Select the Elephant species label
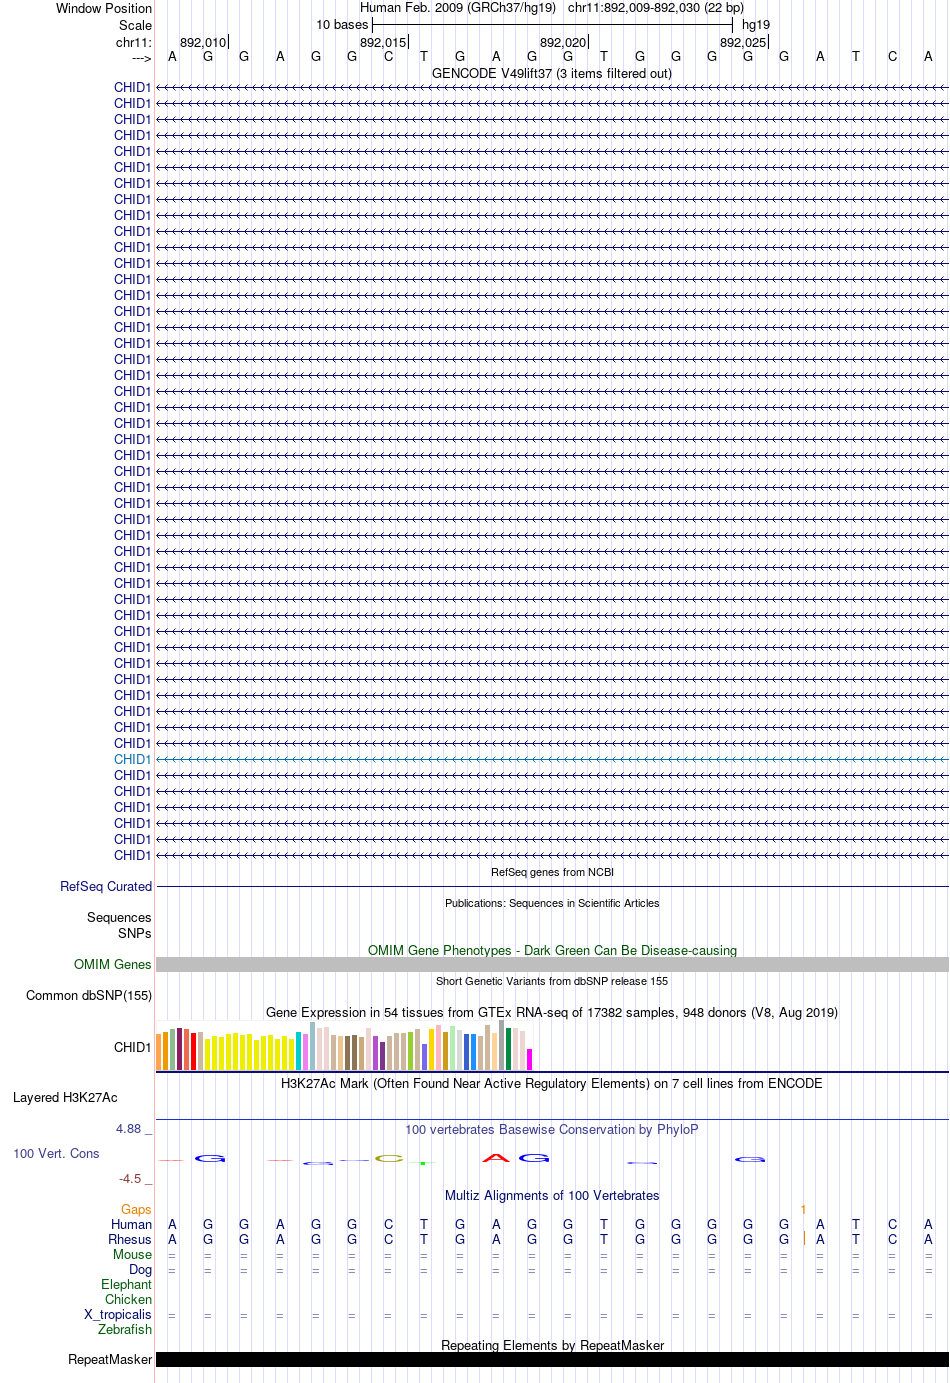The height and width of the screenshot is (1383, 950). [x=126, y=1284]
